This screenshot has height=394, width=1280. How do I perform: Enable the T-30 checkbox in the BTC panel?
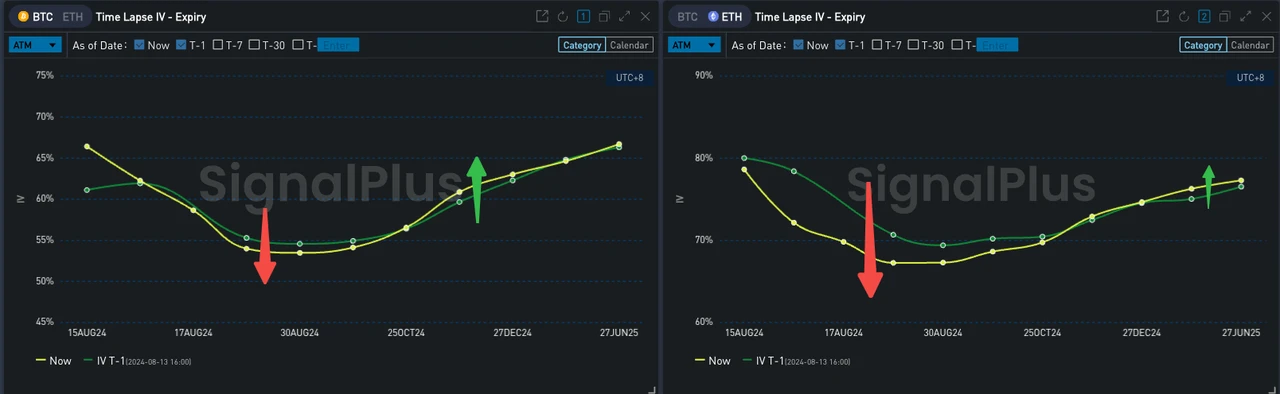(x=254, y=45)
